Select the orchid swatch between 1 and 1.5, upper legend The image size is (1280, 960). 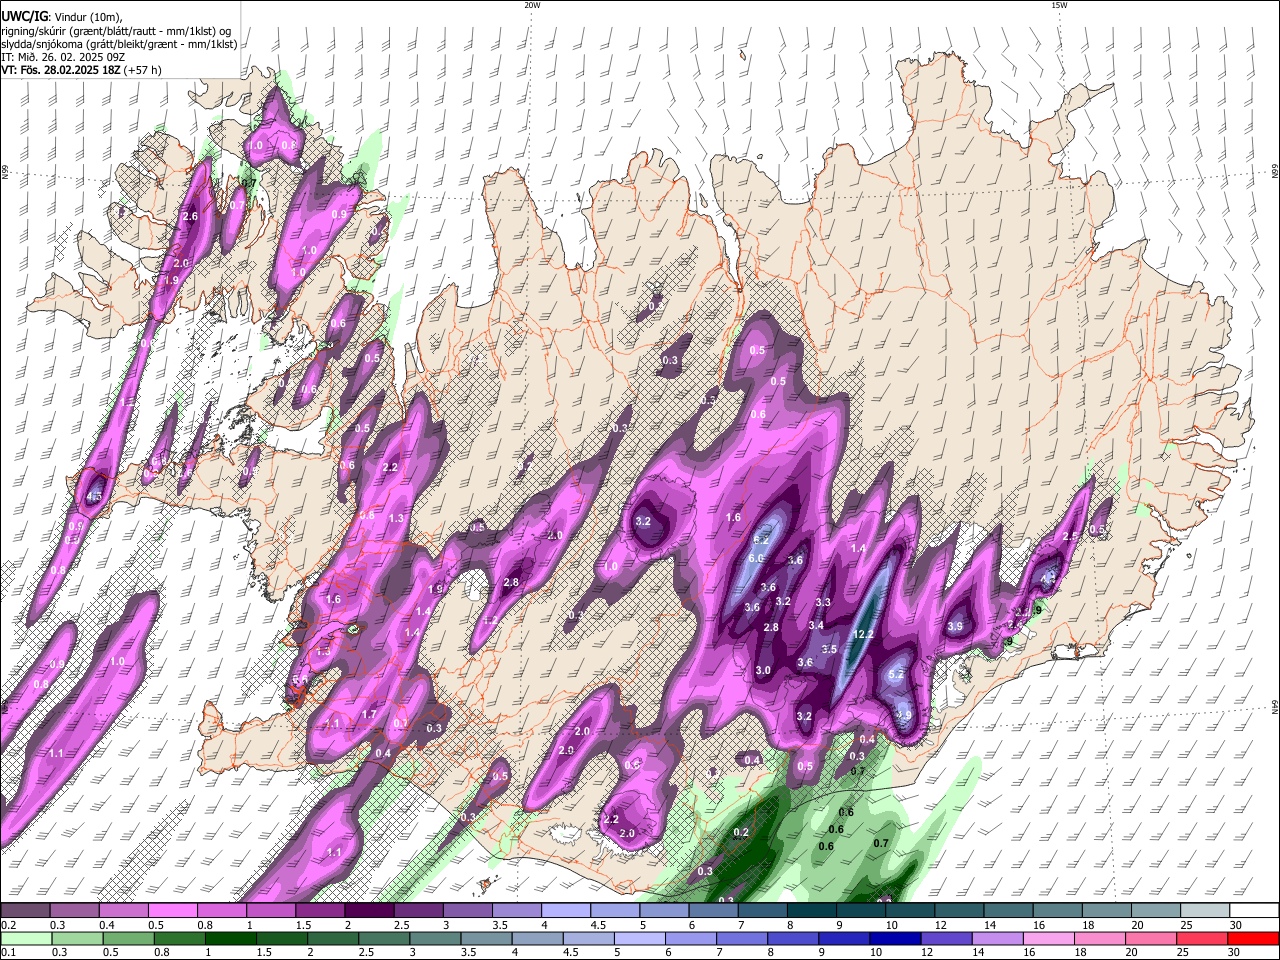tap(270, 911)
